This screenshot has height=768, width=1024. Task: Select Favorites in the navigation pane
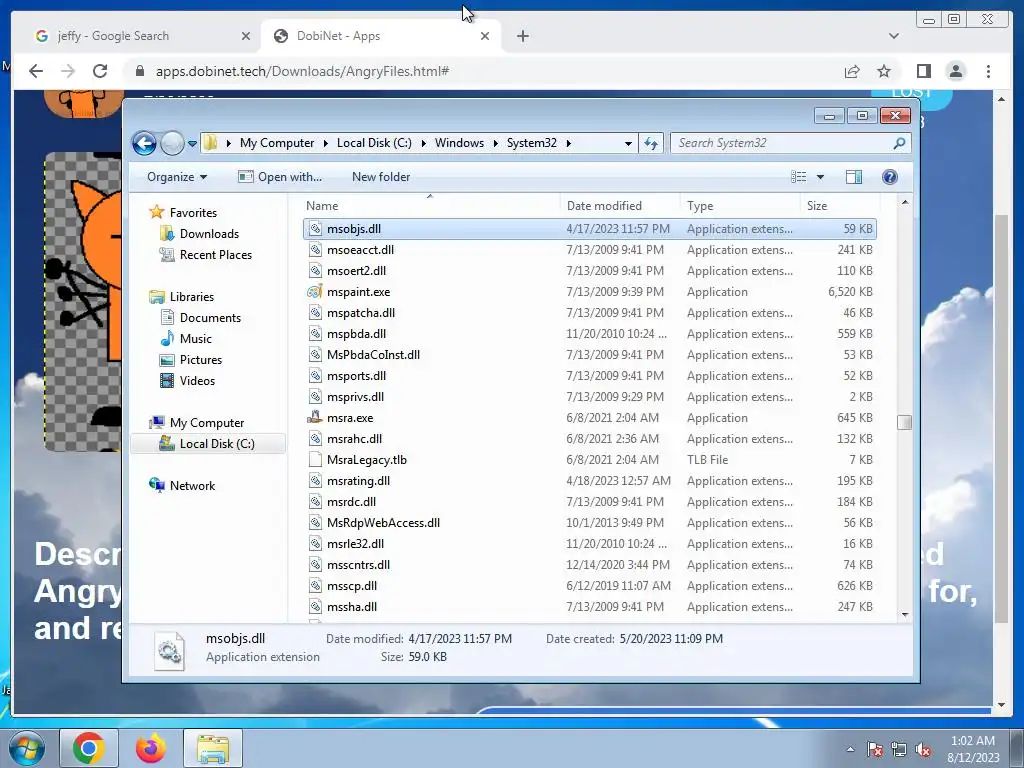pos(193,212)
